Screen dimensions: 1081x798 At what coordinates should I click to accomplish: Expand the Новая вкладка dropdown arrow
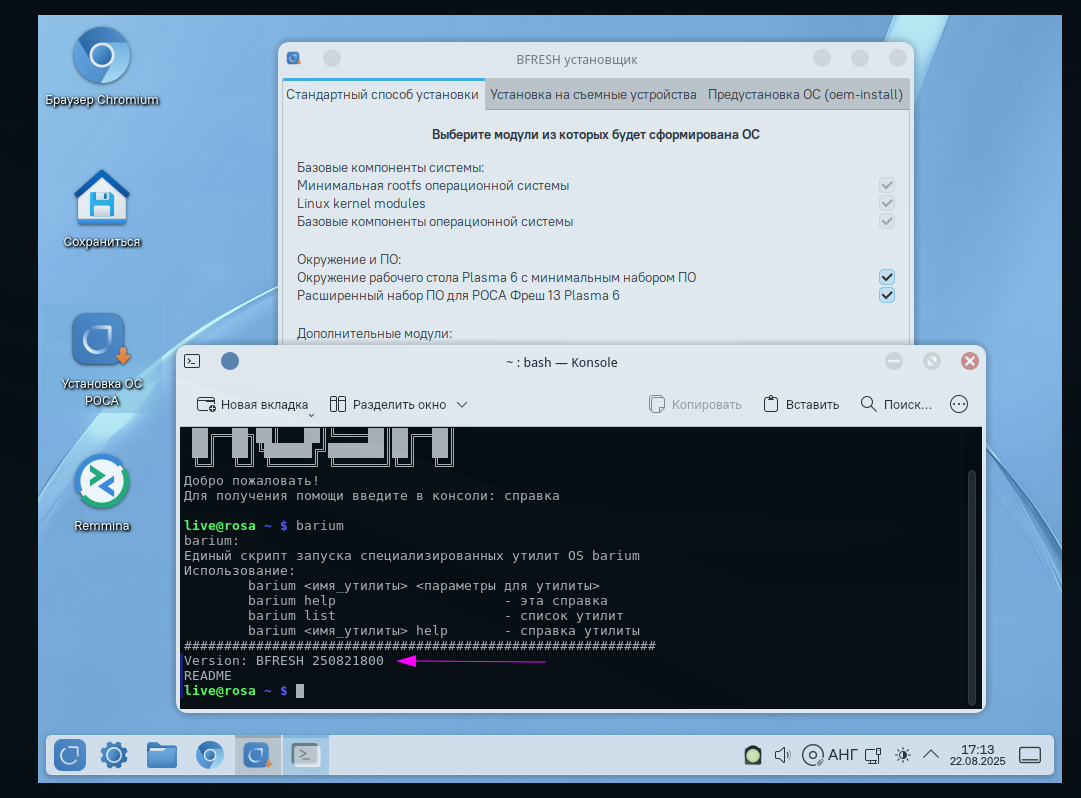point(311,413)
